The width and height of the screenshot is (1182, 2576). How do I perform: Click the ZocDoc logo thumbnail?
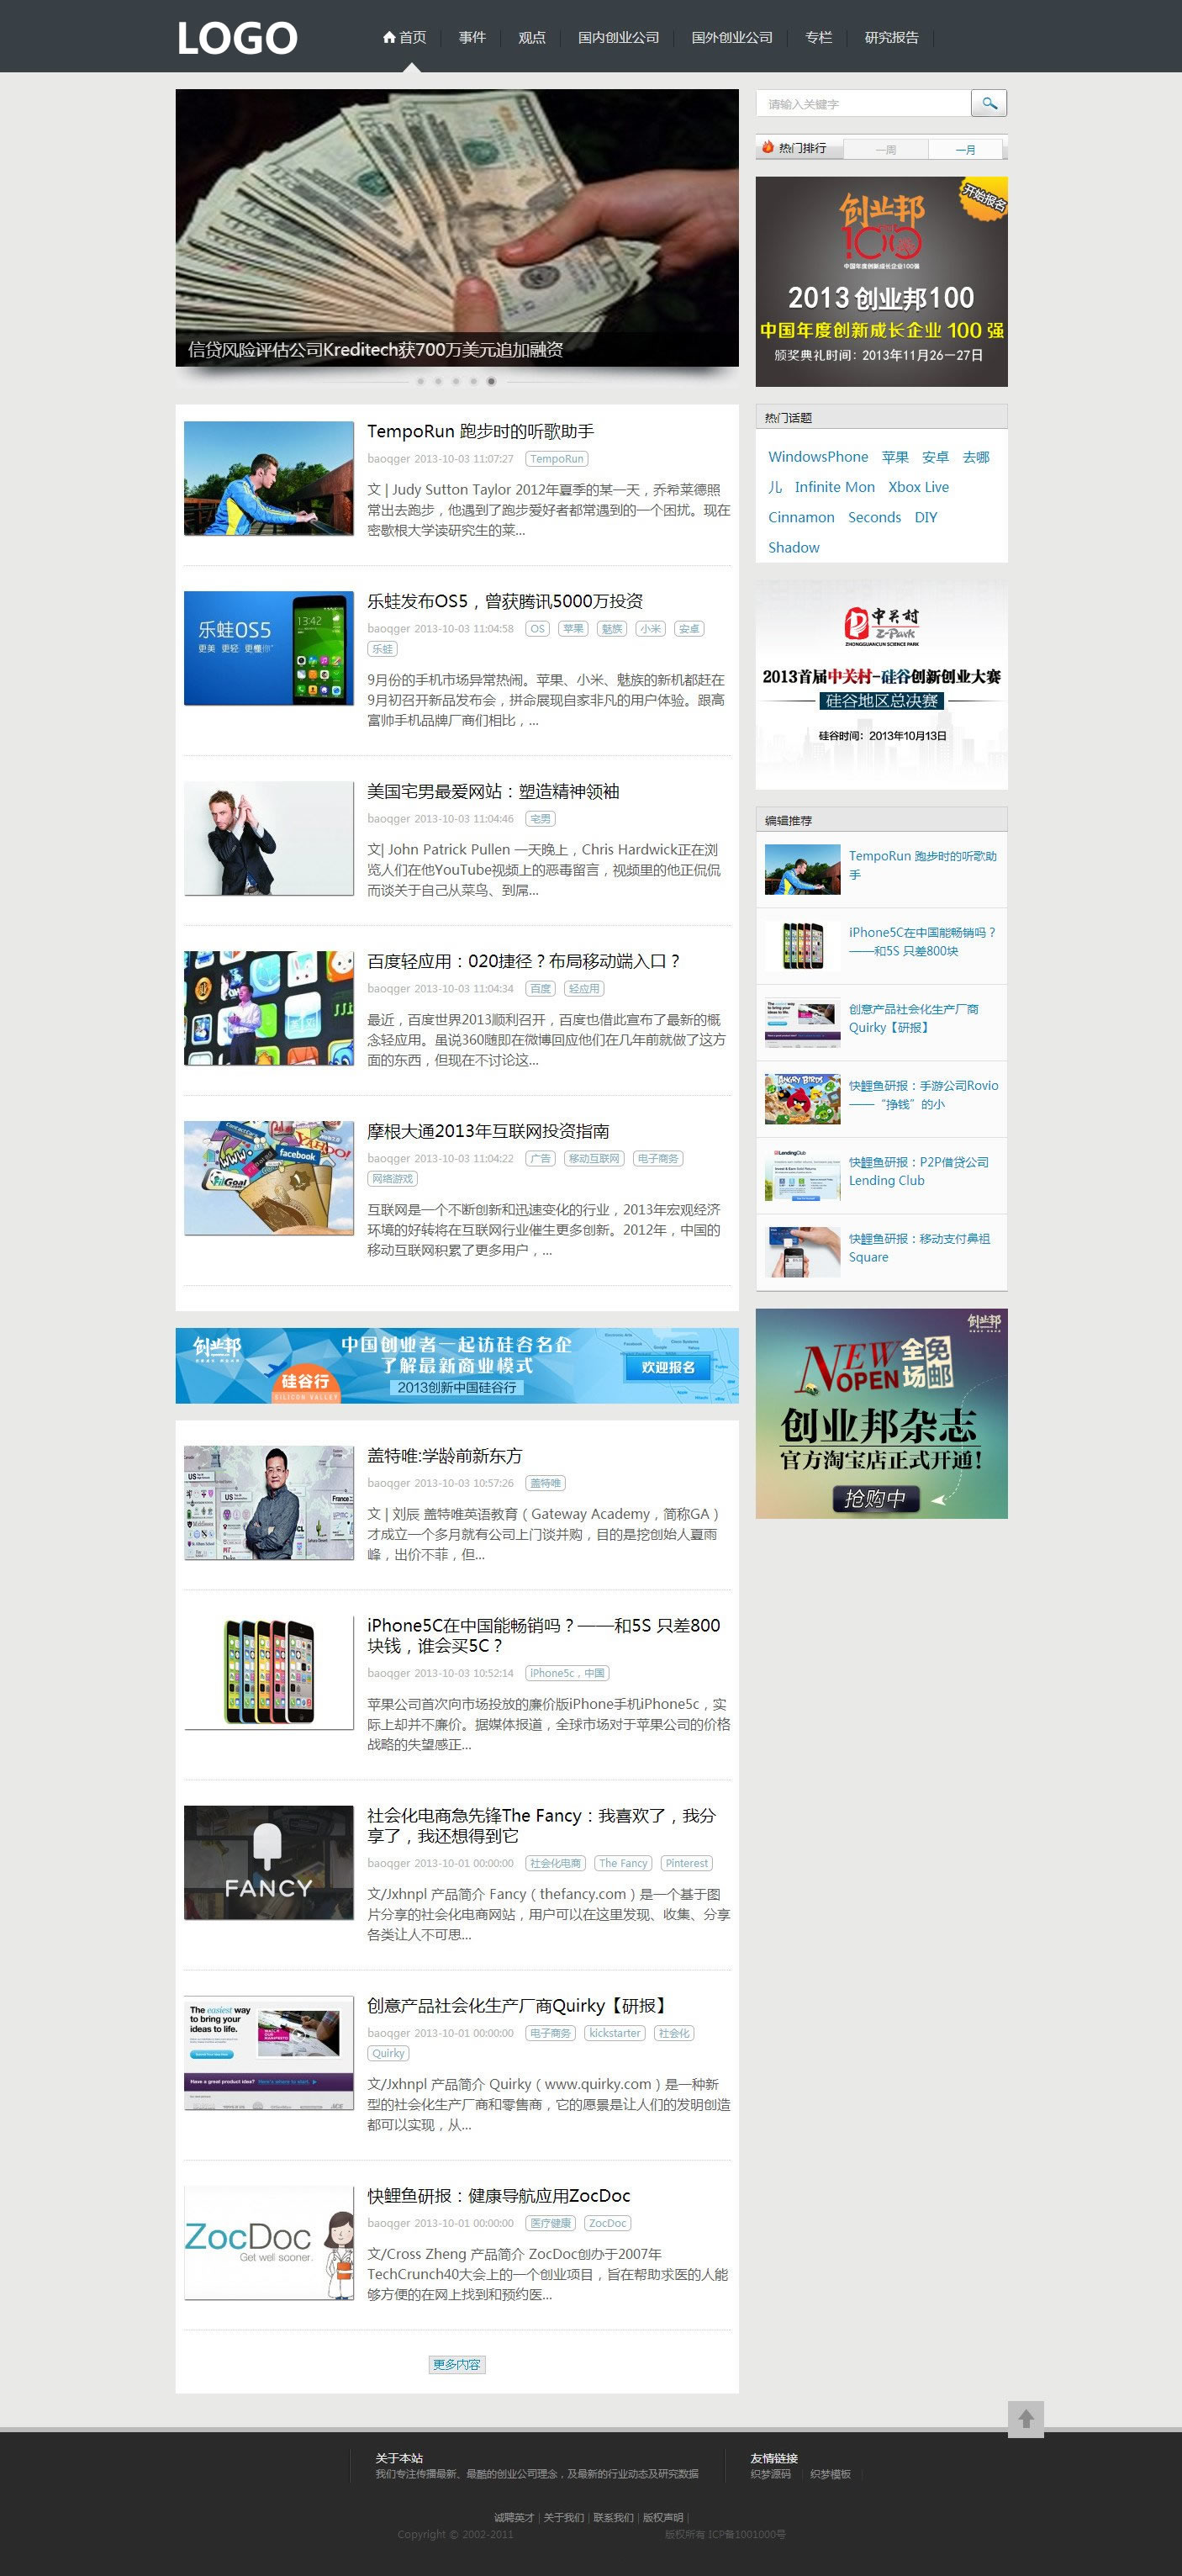[269, 2242]
